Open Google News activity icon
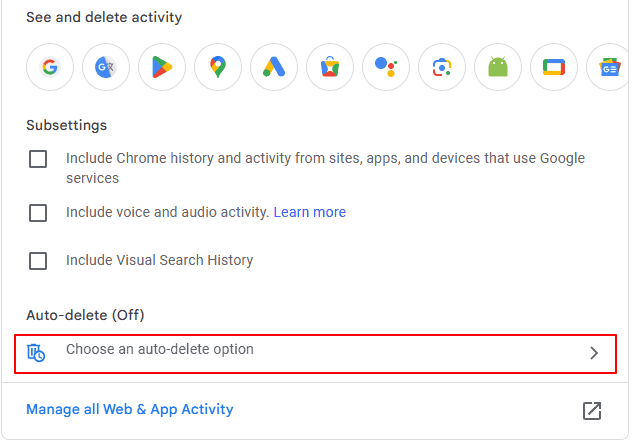 coord(607,67)
